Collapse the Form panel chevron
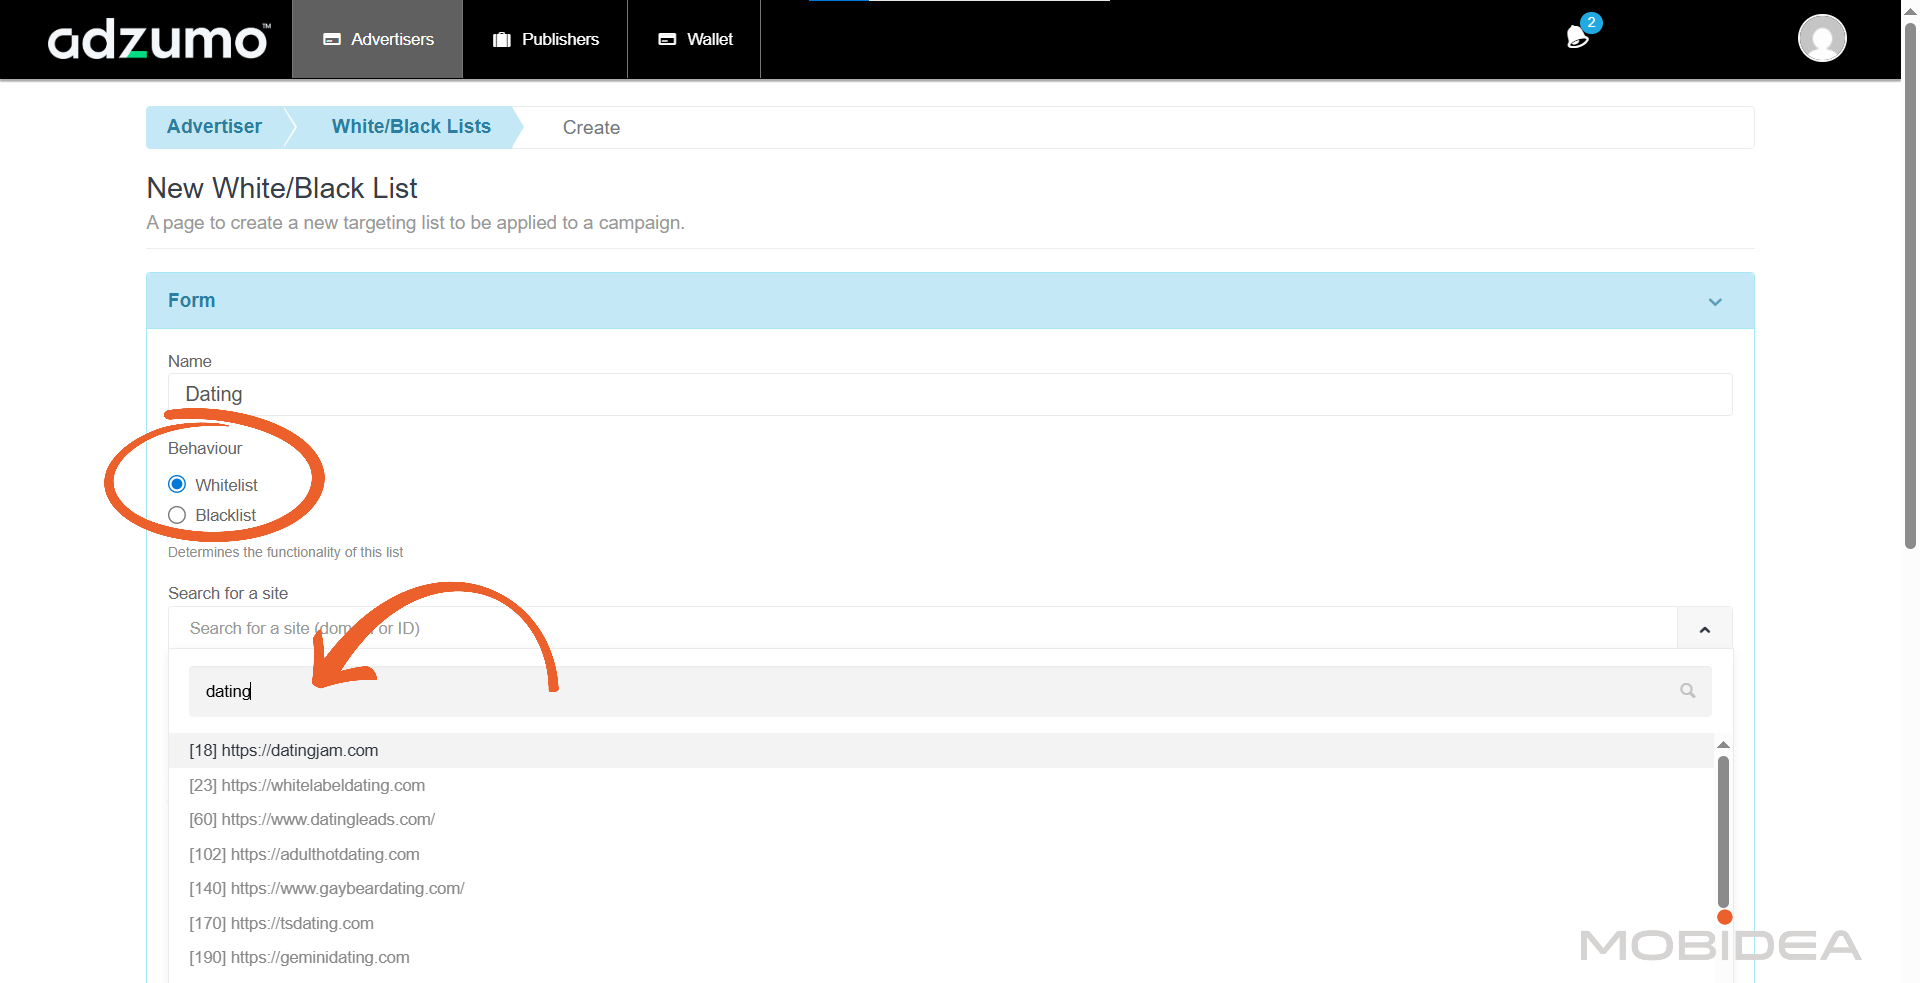 coord(1714,302)
